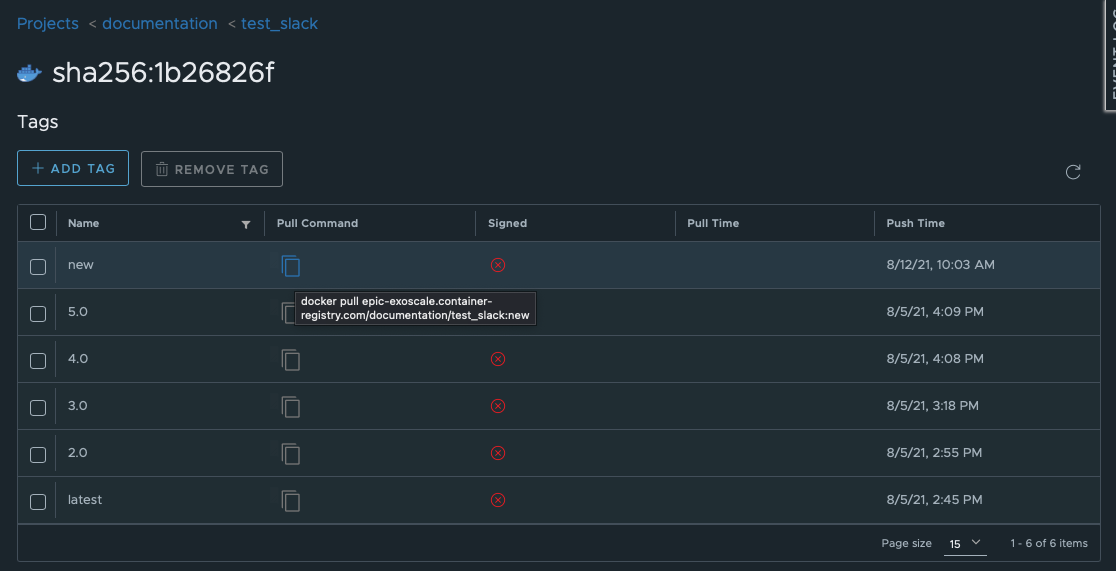The height and width of the screenshot is (571, 1116).
Task: Click the refresh tags icon
Action: tap(1073, 172)
